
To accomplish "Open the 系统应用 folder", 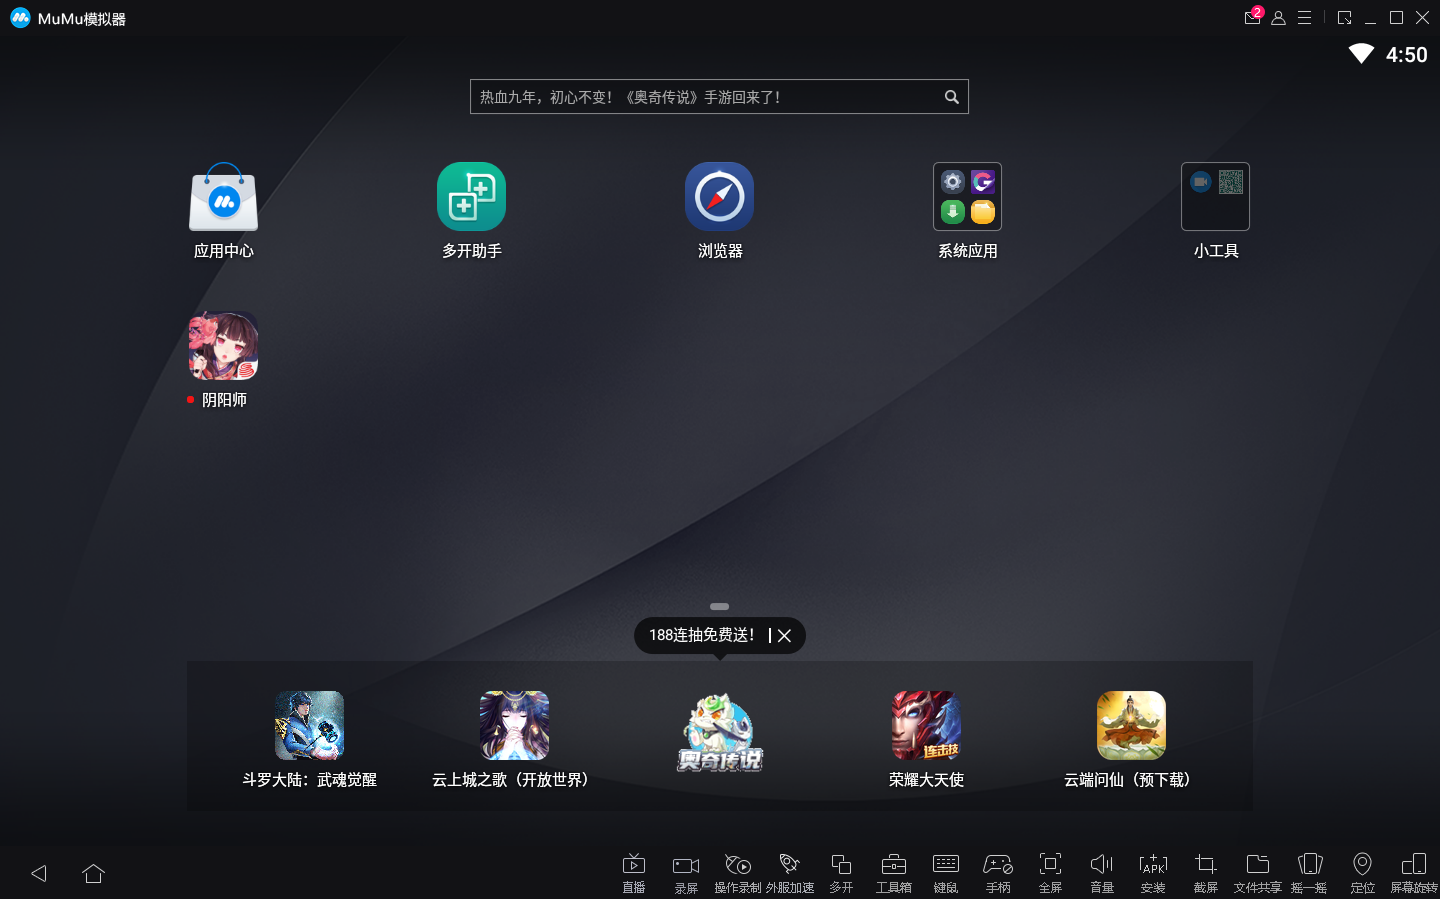I will click(x=967, y=197).
